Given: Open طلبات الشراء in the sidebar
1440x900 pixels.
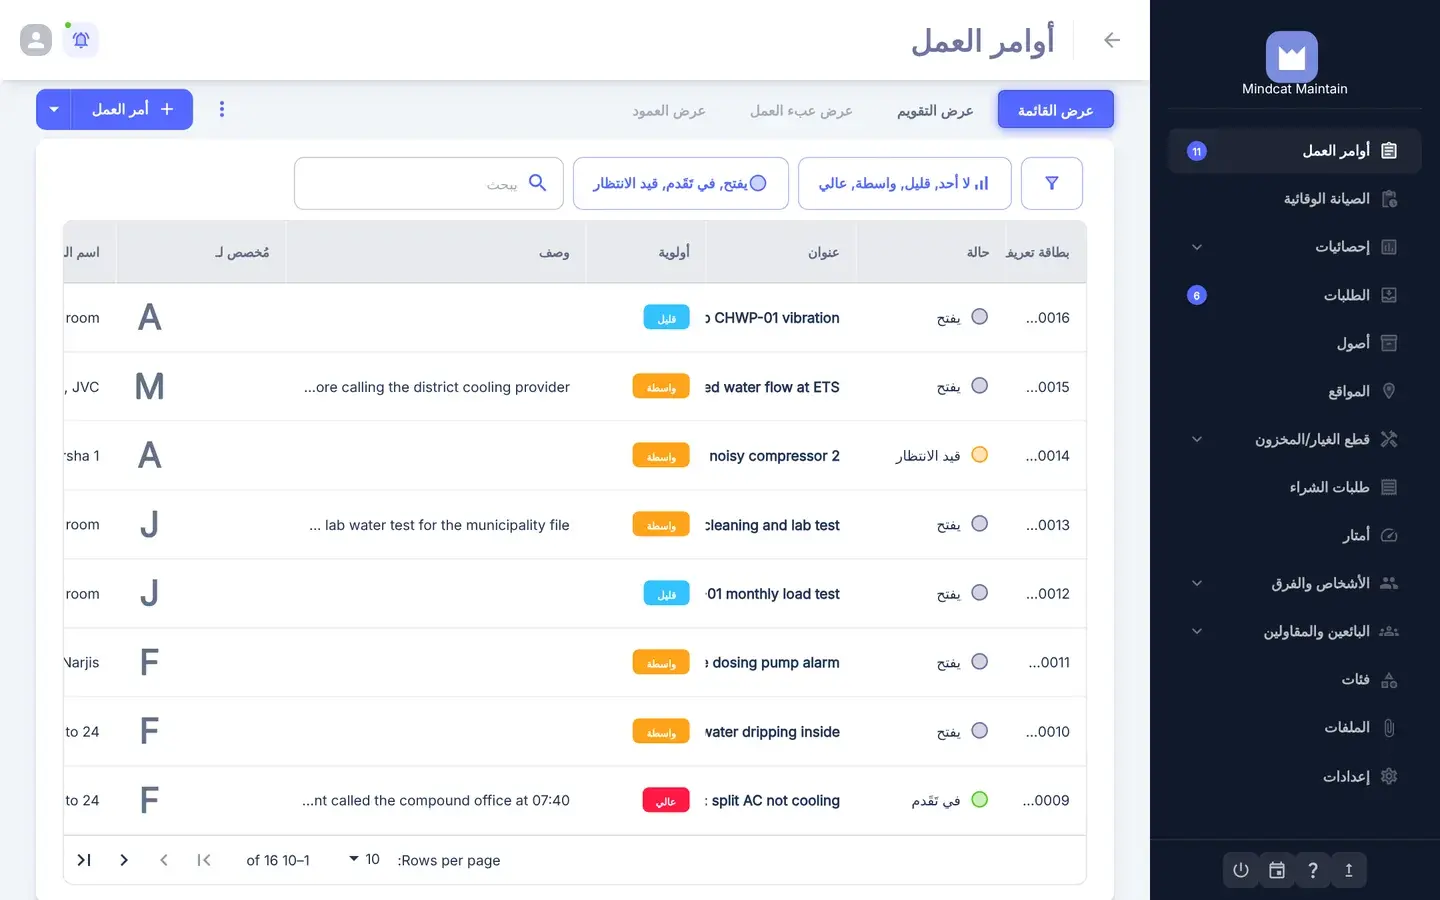Looking at the screenshot, I should (x=1295, y=487).
